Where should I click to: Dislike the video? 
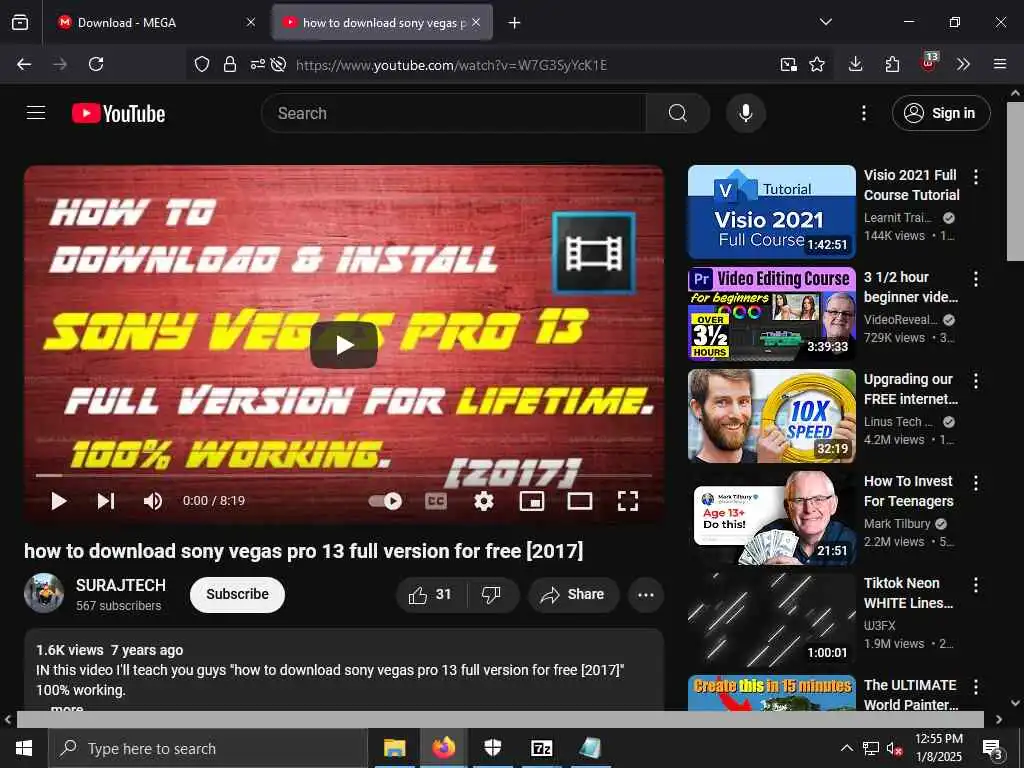492,594
